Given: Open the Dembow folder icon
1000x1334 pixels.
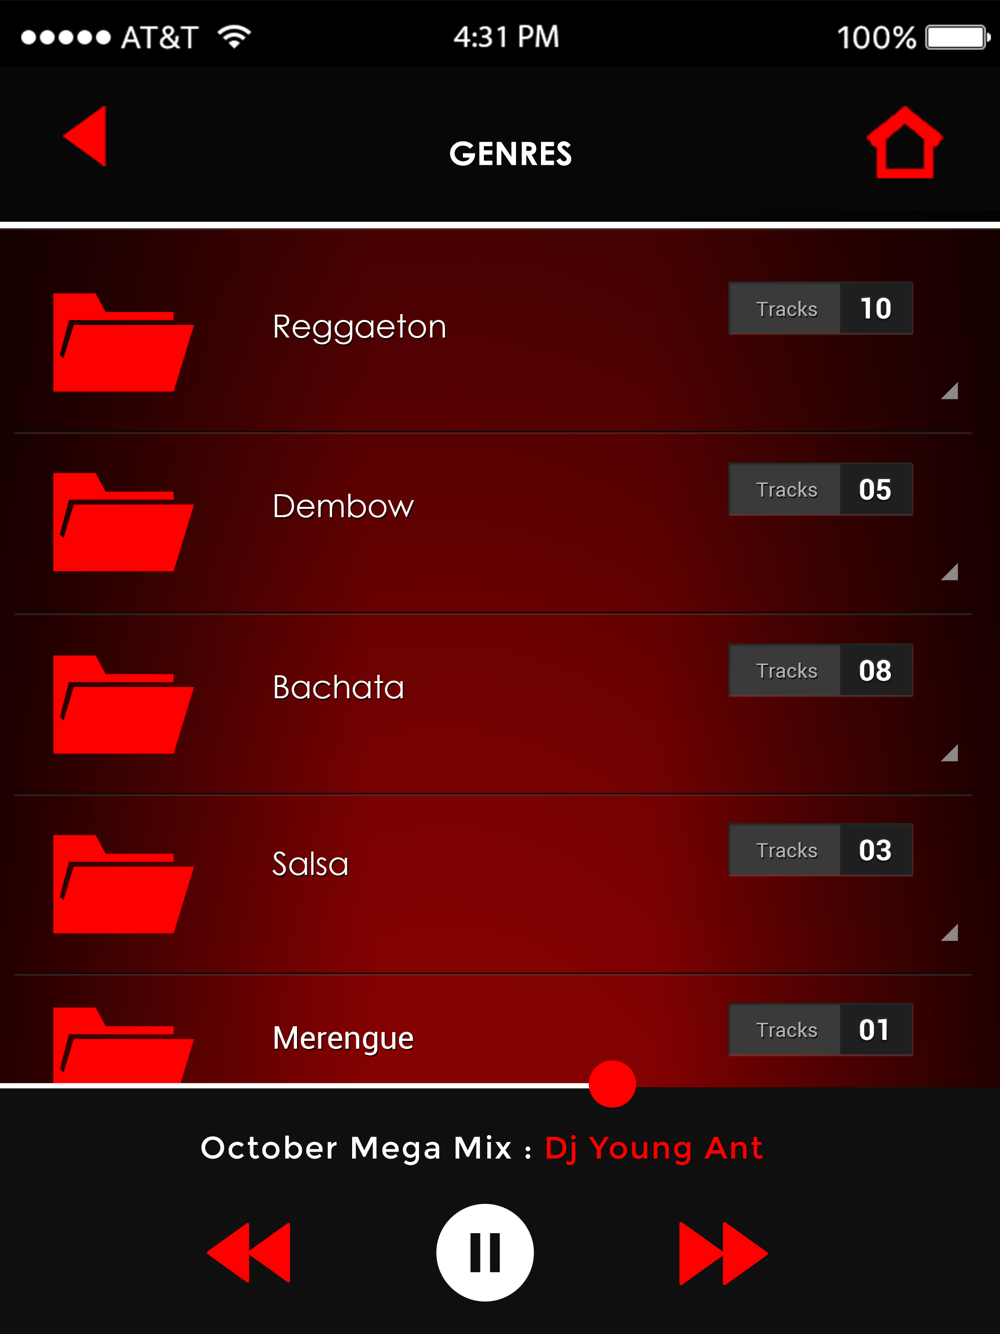Looking at the screenshot, I should pyautogui.click(x=123, y=522).
